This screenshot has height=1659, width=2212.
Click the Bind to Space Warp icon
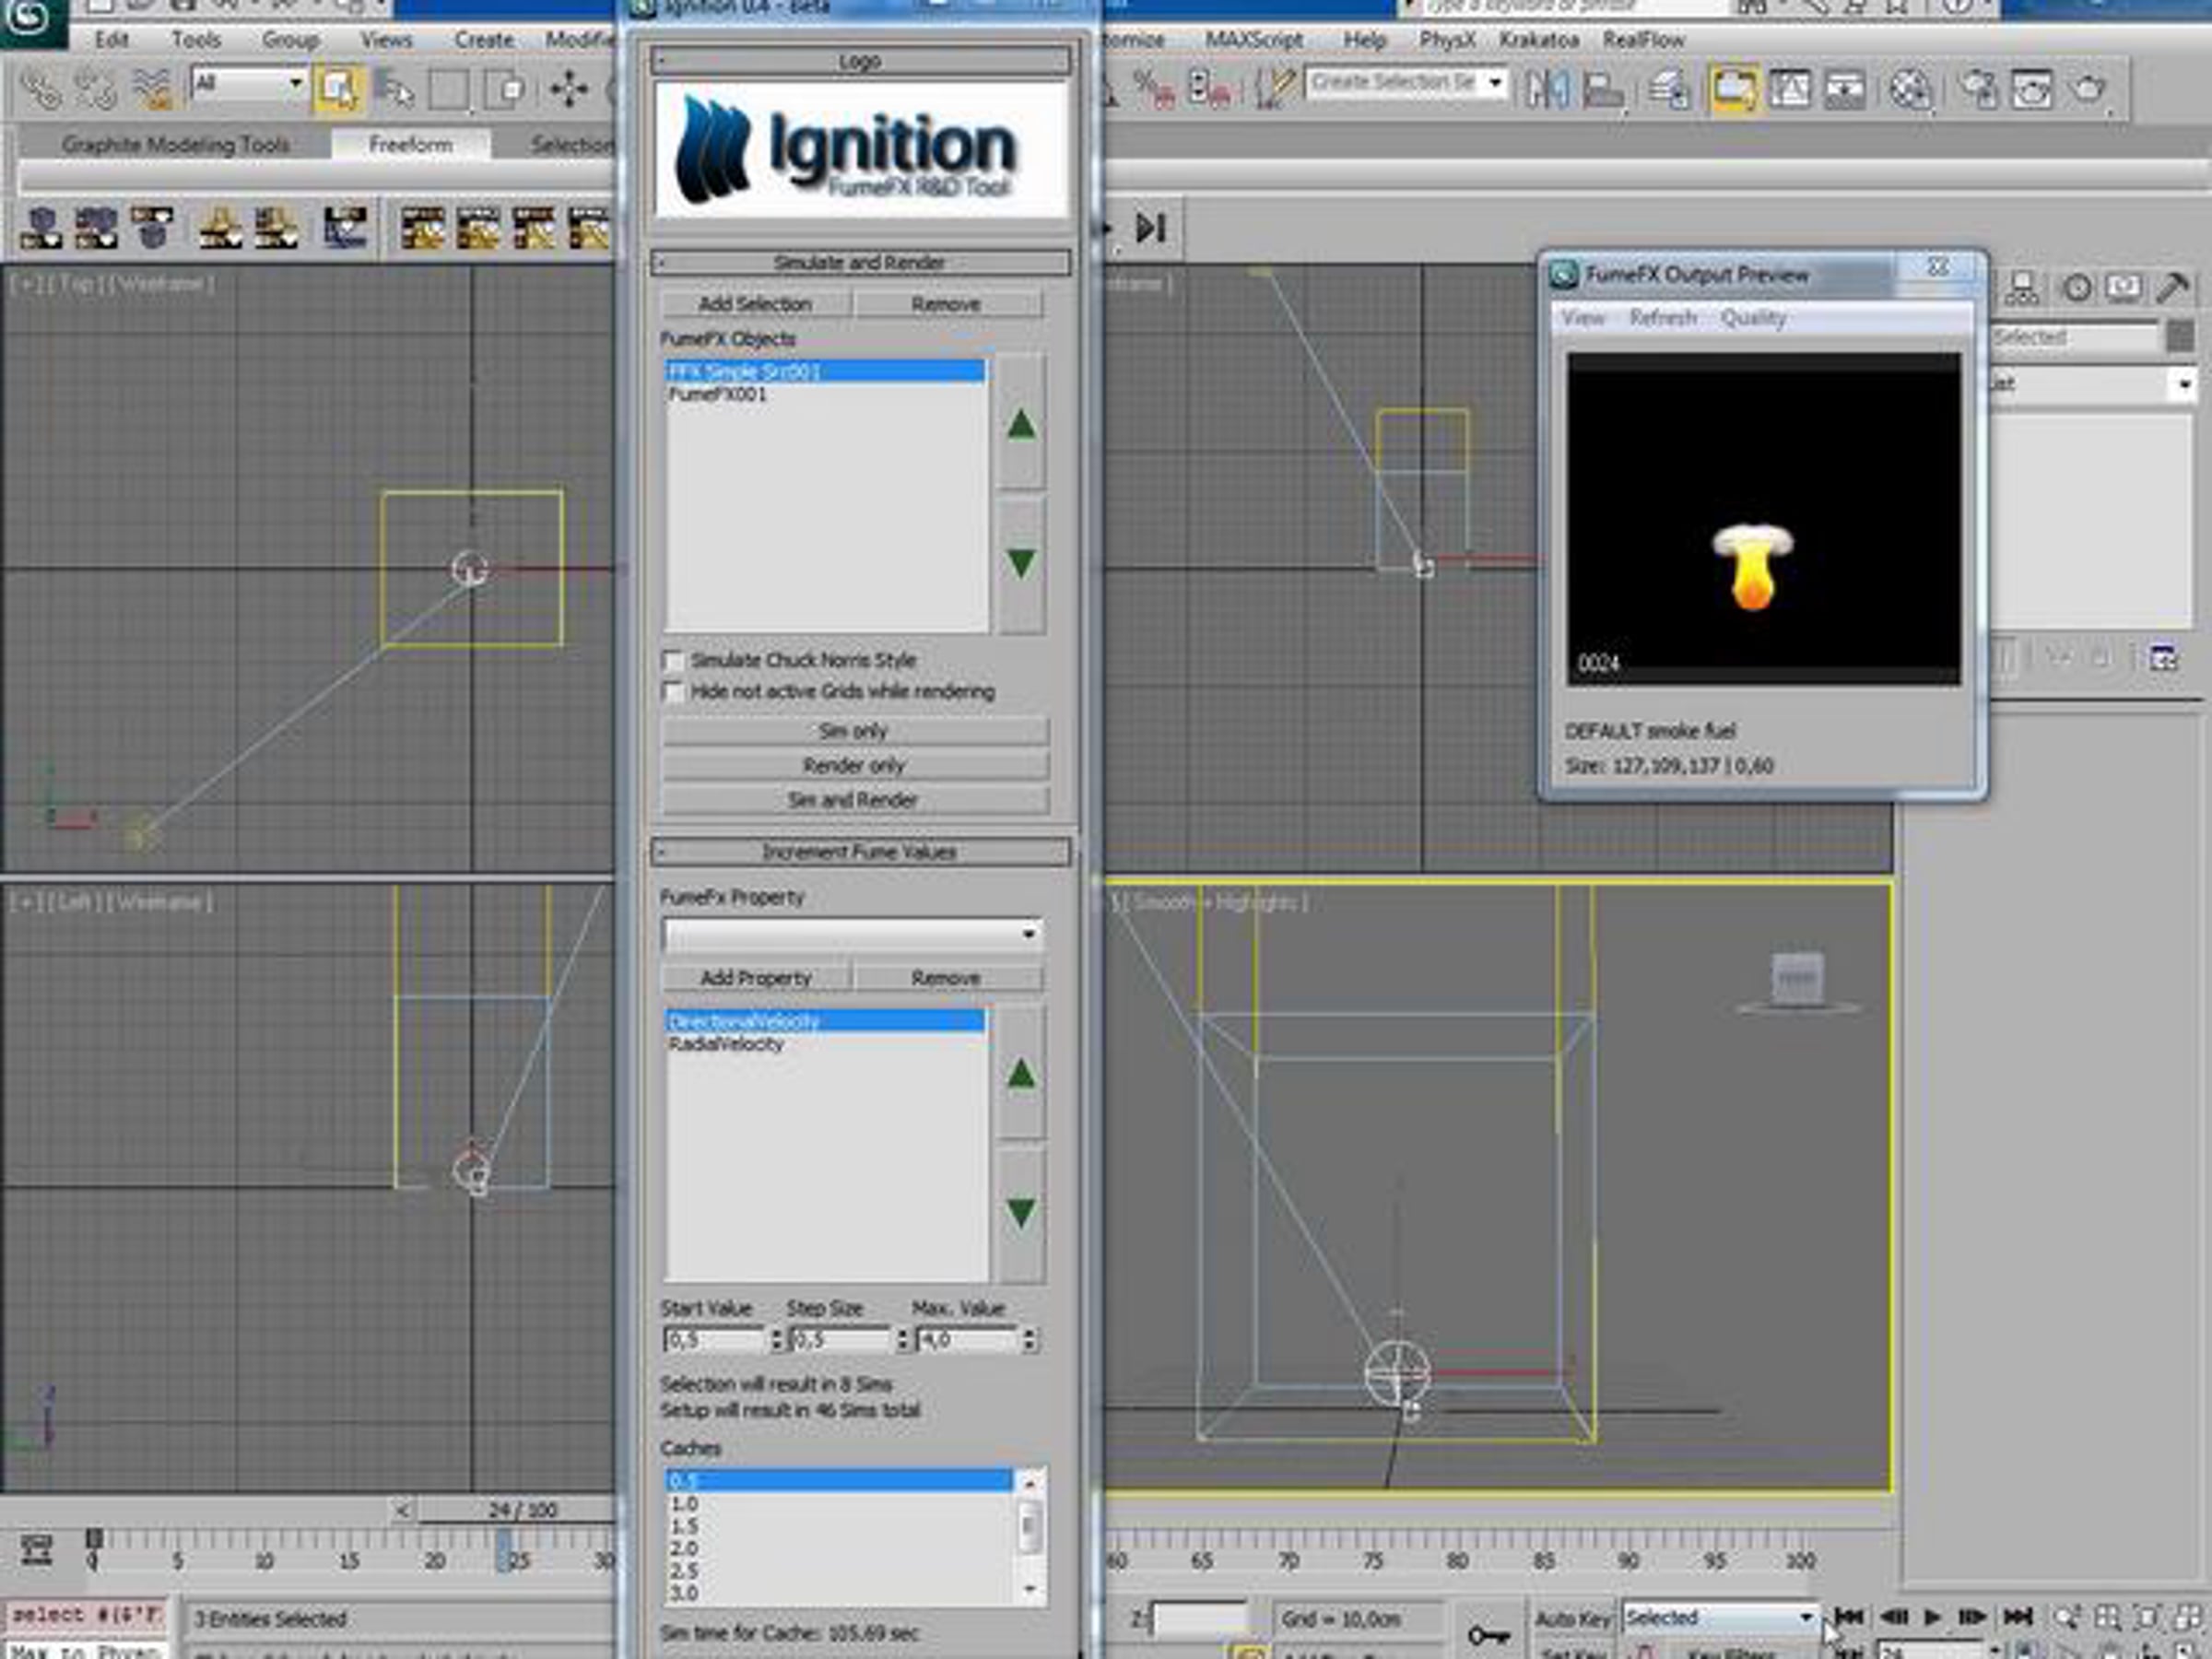point(152,90)
